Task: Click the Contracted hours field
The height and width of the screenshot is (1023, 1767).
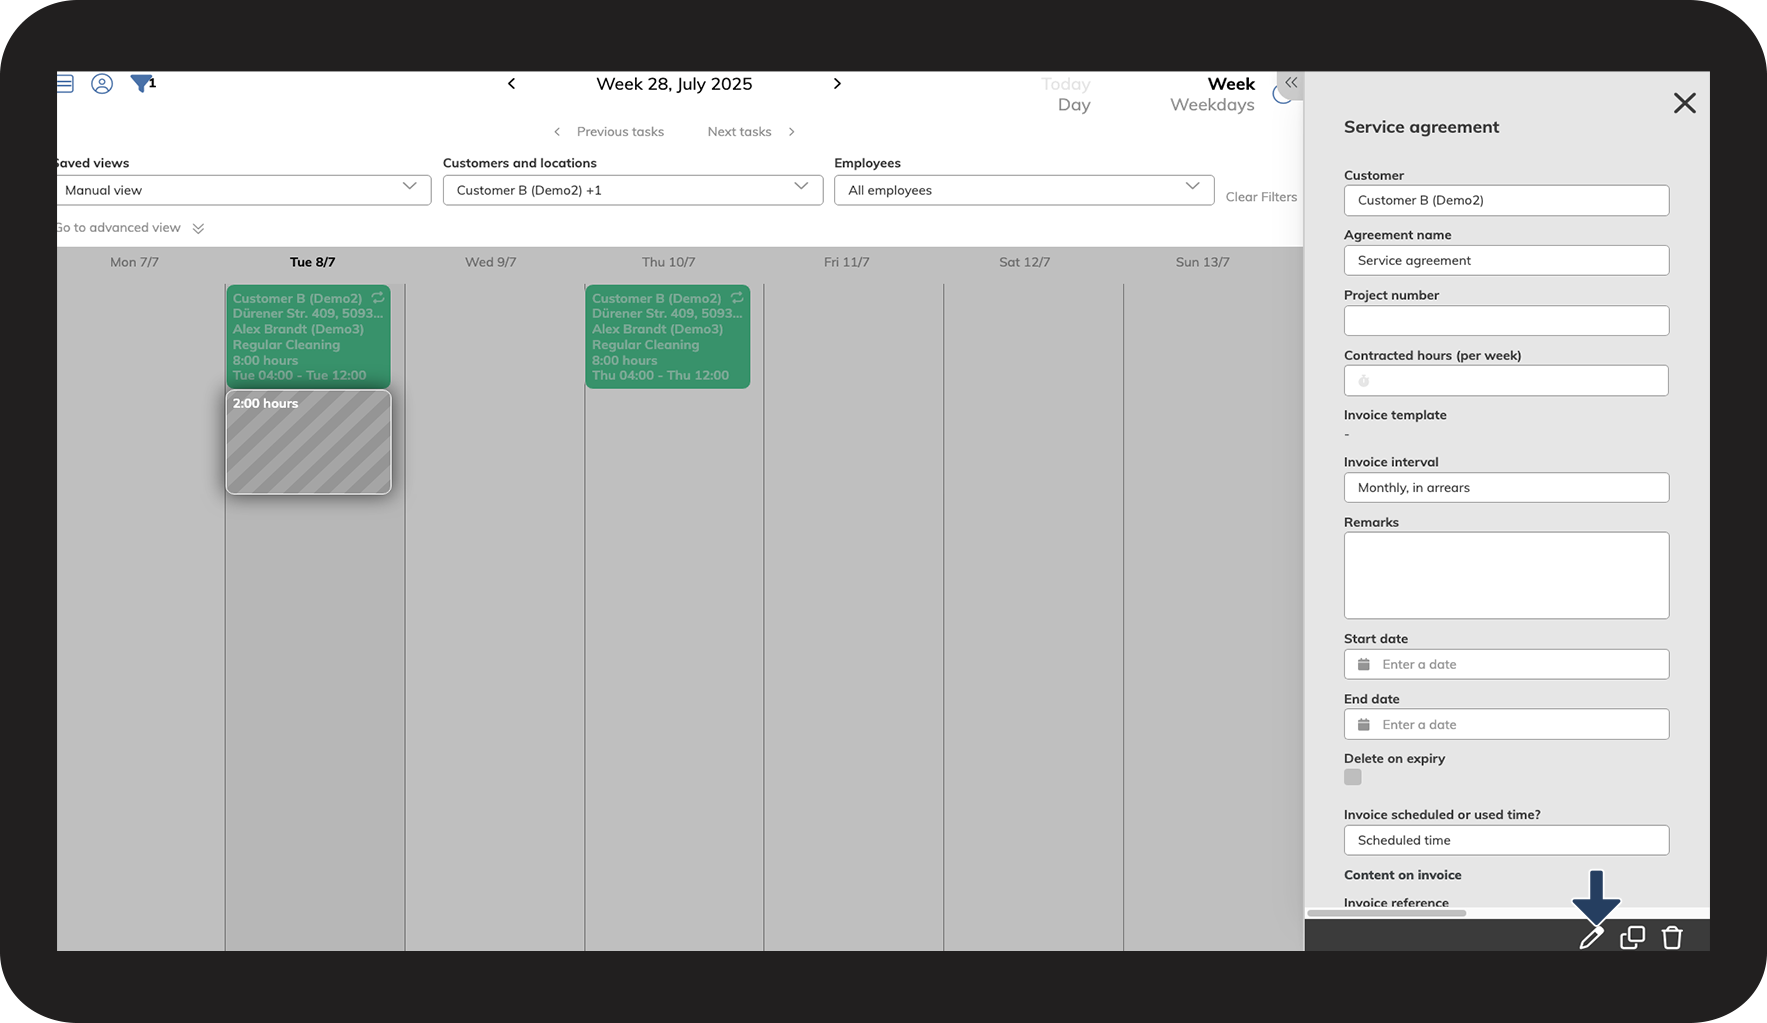Action: tap(1506, 381)
